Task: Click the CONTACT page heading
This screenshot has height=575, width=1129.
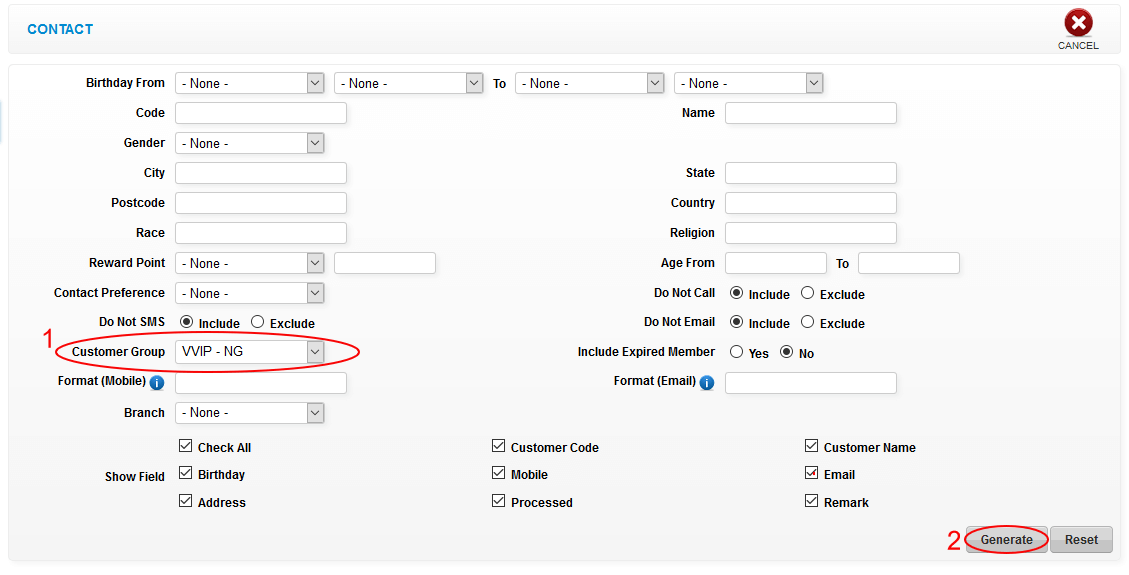Action: (60, 30)
